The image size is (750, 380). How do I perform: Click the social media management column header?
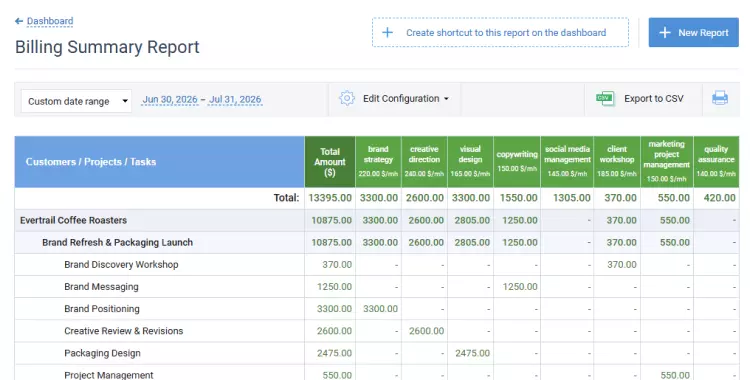pyautogui.click(x=567, y=162)
